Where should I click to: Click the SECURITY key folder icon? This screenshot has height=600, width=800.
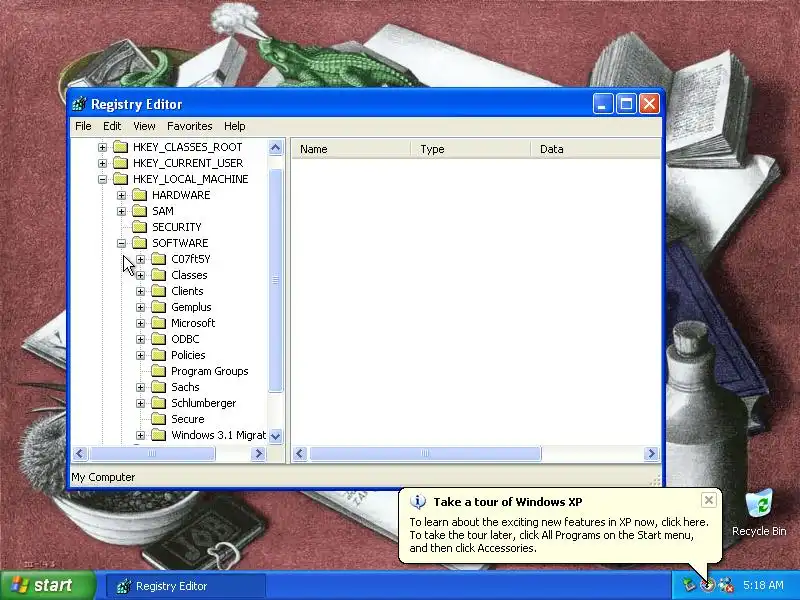click(x=139, y=227)
